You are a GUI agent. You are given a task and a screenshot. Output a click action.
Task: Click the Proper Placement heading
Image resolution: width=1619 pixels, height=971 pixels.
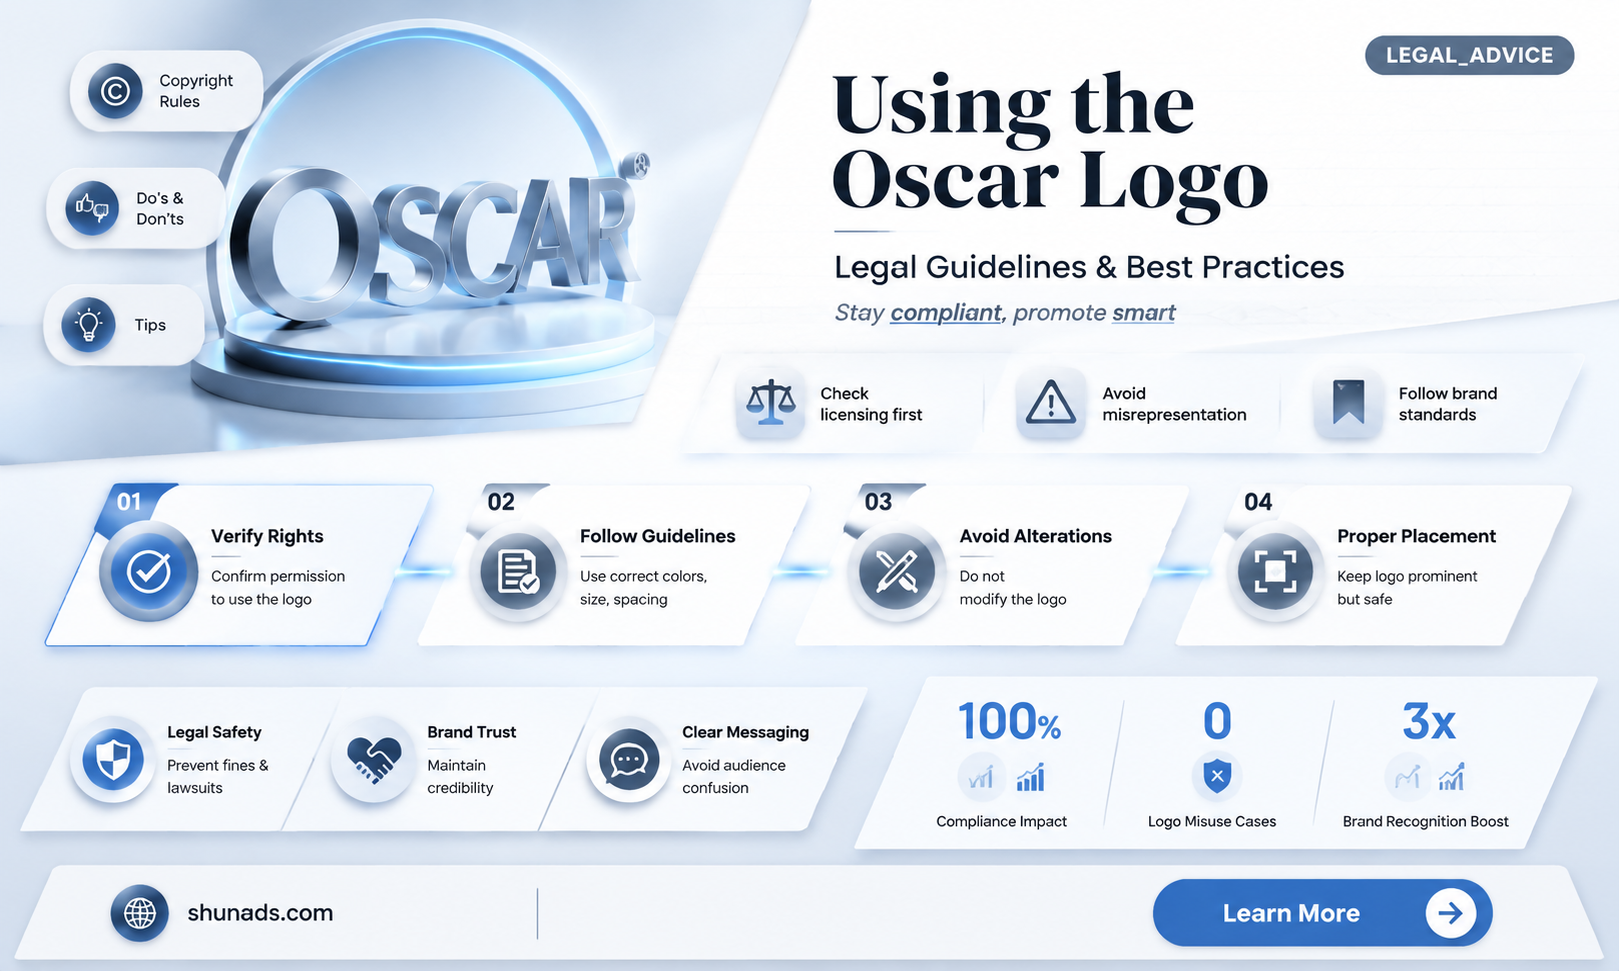tap(1416, 536)
